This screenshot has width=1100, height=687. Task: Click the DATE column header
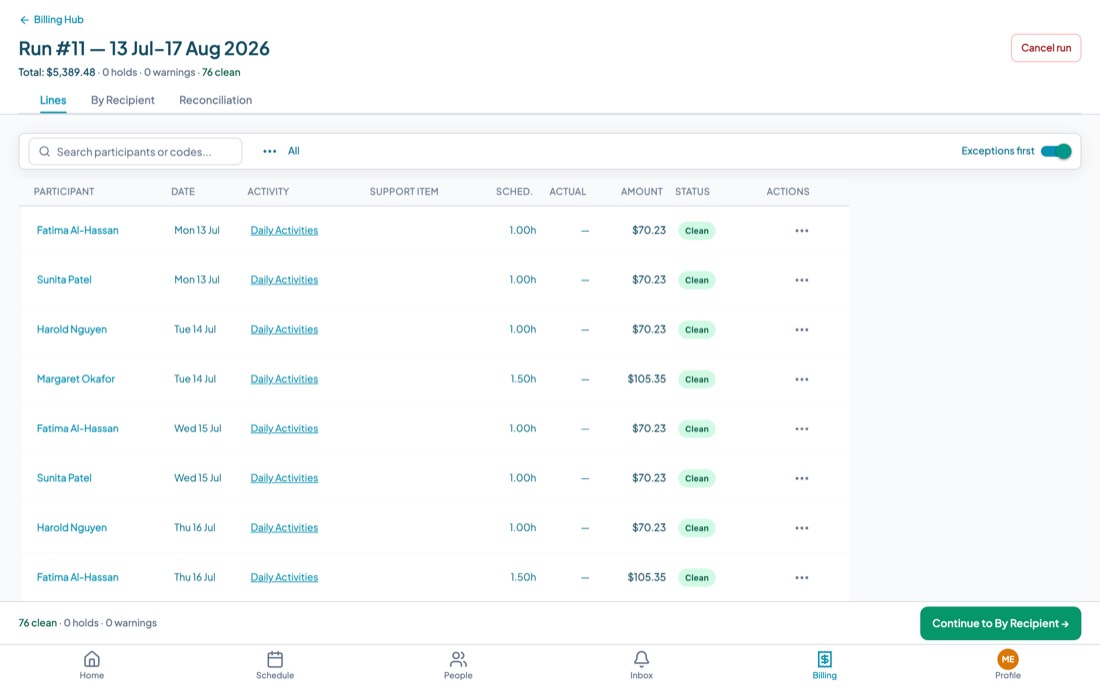pyautogui.click(x=183, y=192)
